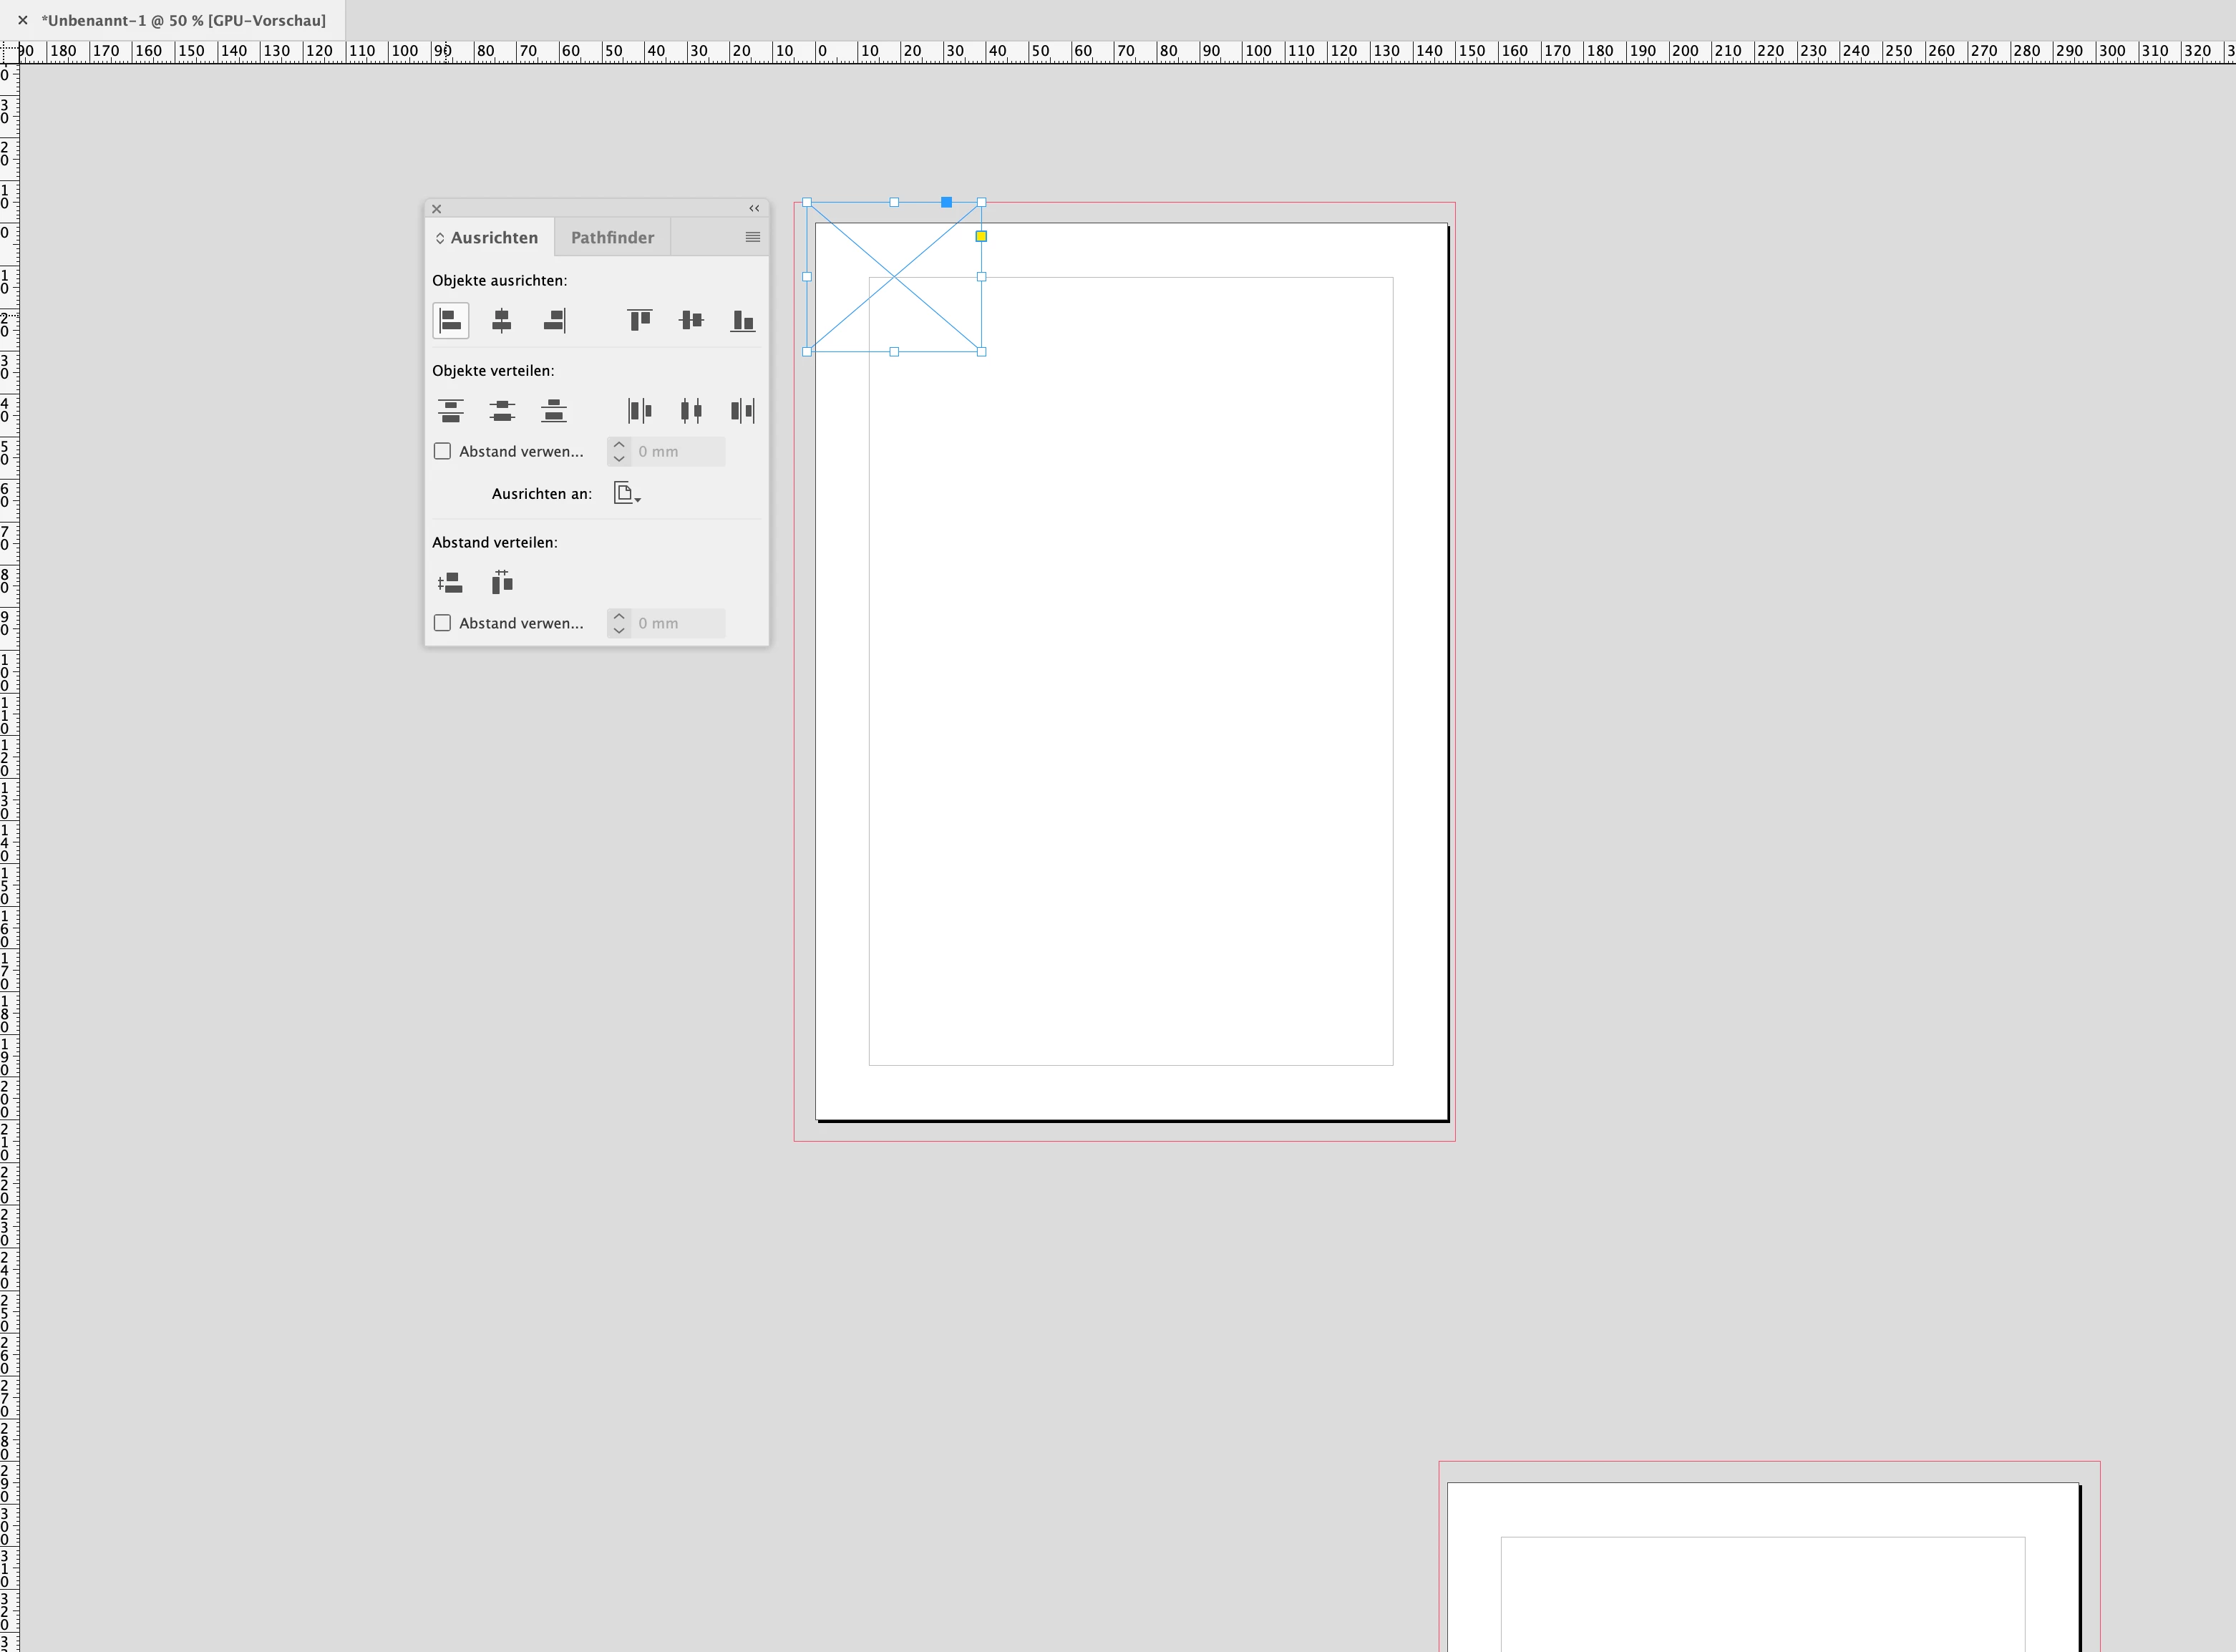Align horizontal centers icon

click(x=502, y=320)
